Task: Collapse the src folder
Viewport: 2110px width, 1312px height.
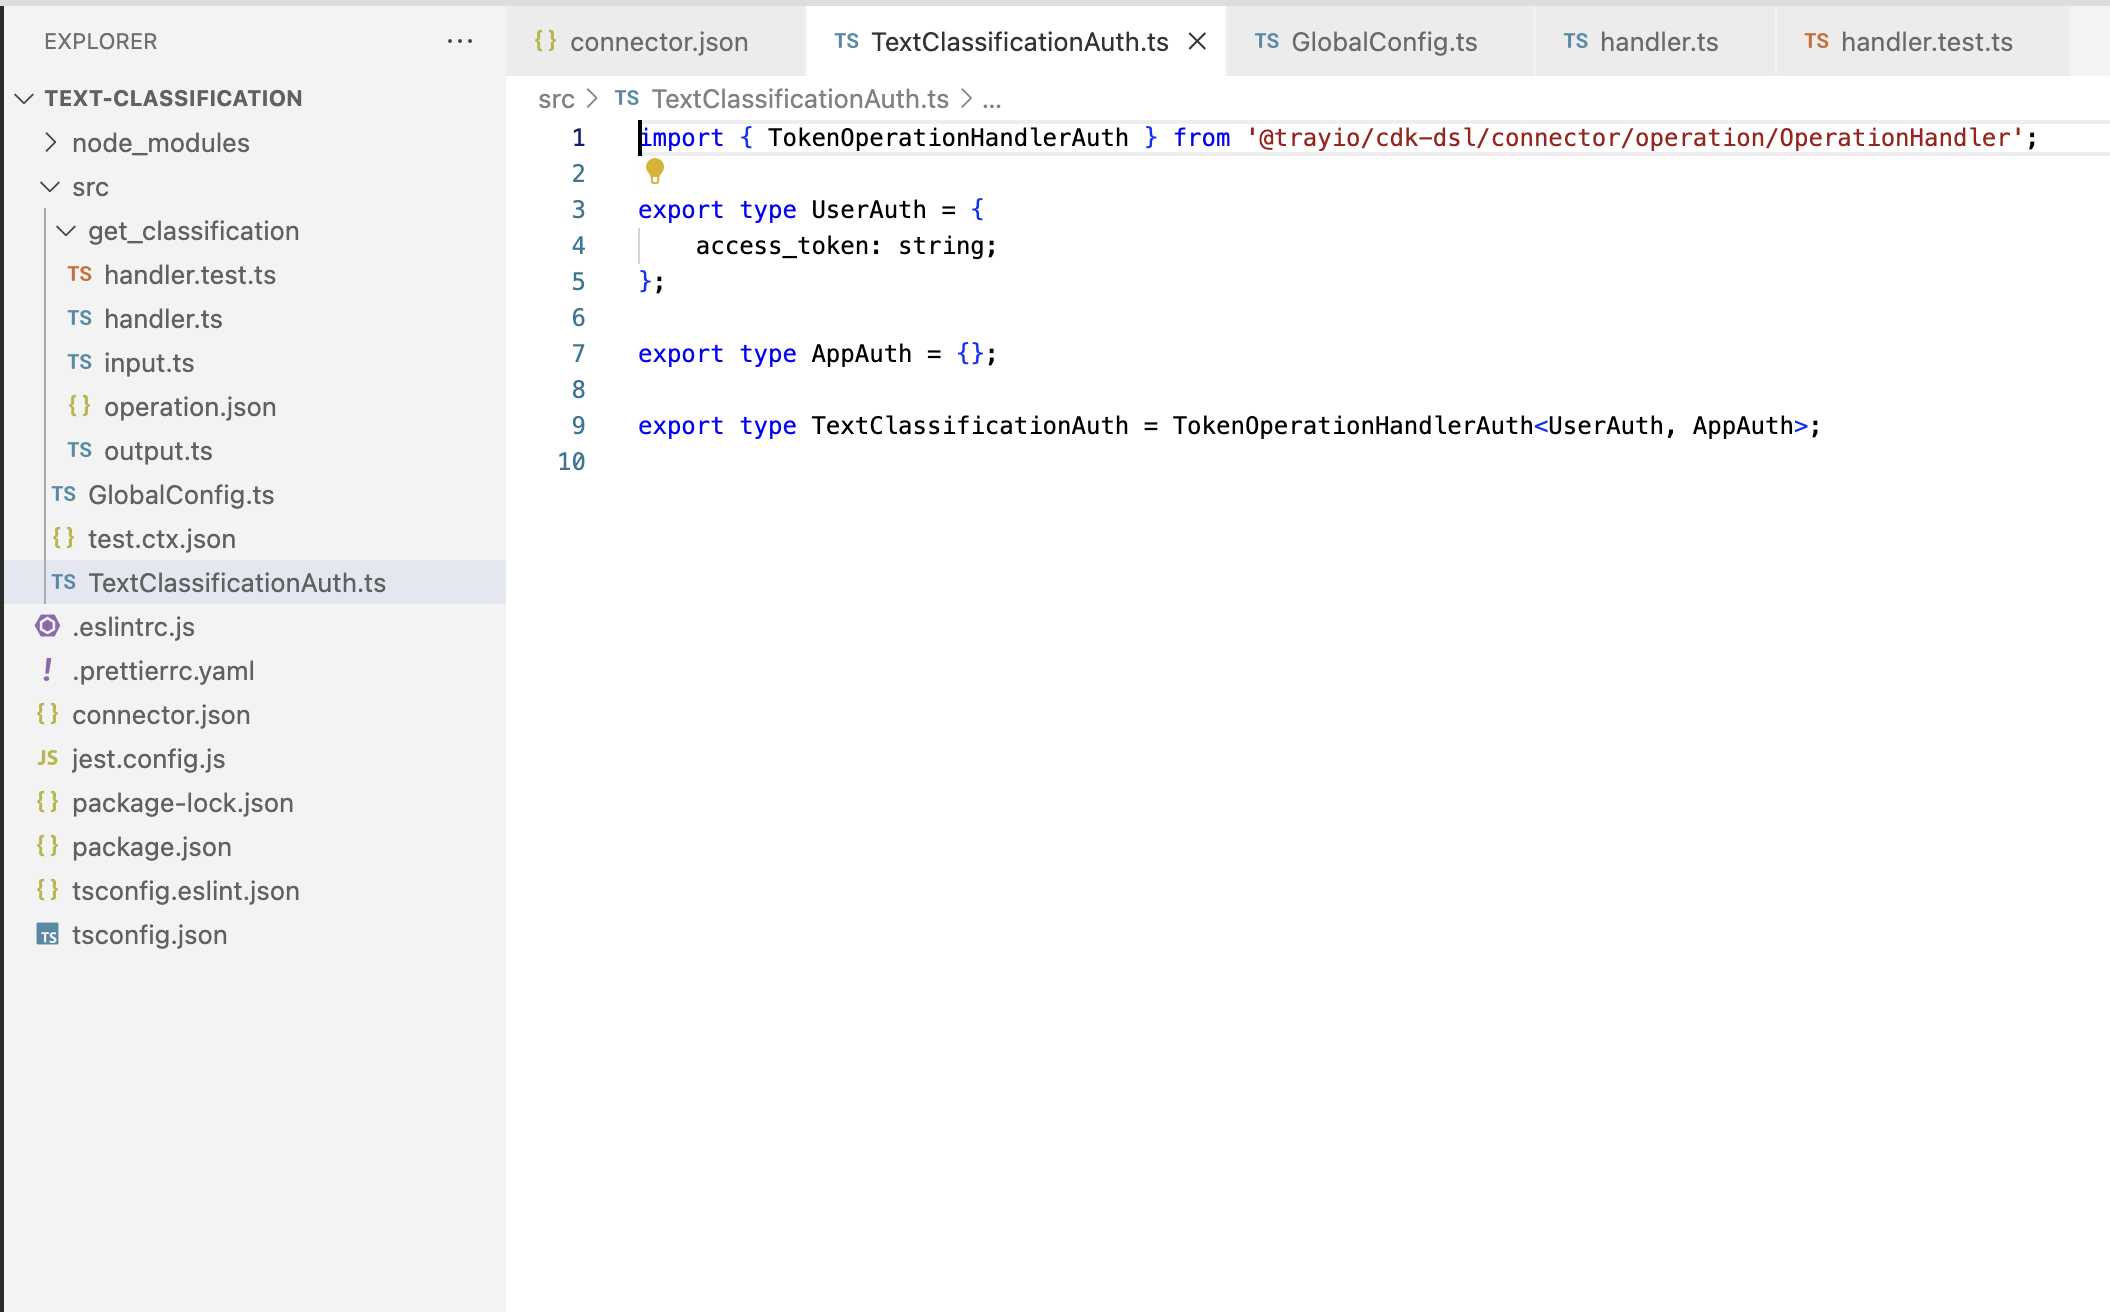Action: 51,187
